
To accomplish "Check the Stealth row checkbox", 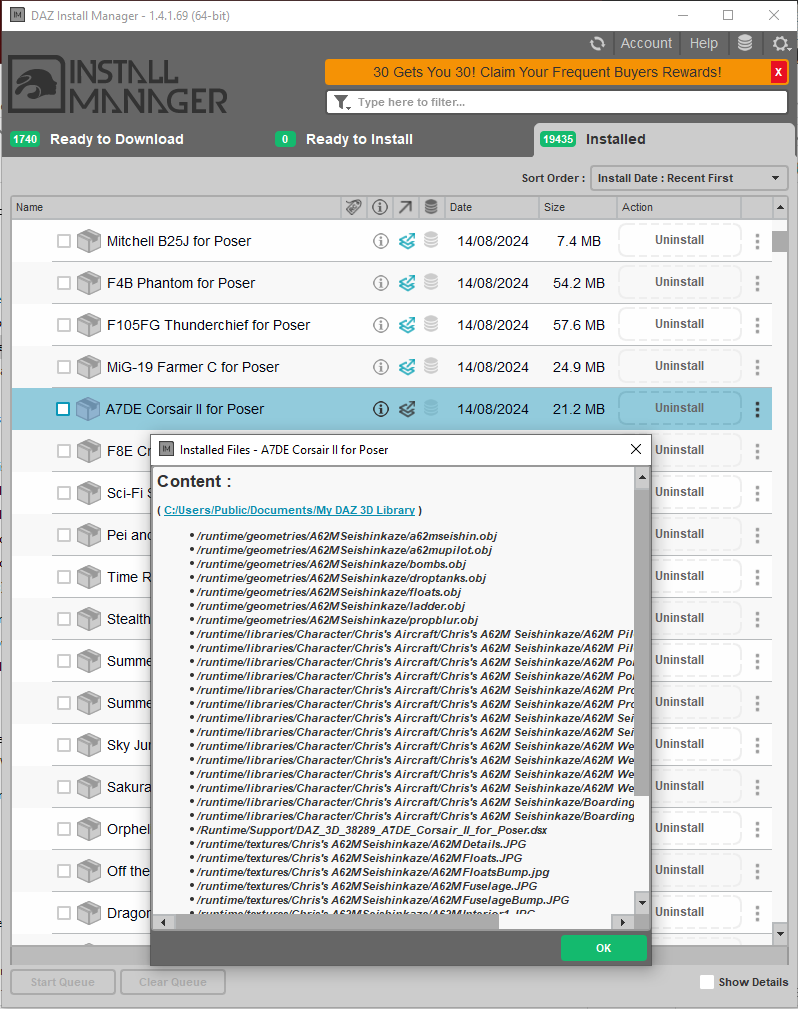I will point(64,619).
